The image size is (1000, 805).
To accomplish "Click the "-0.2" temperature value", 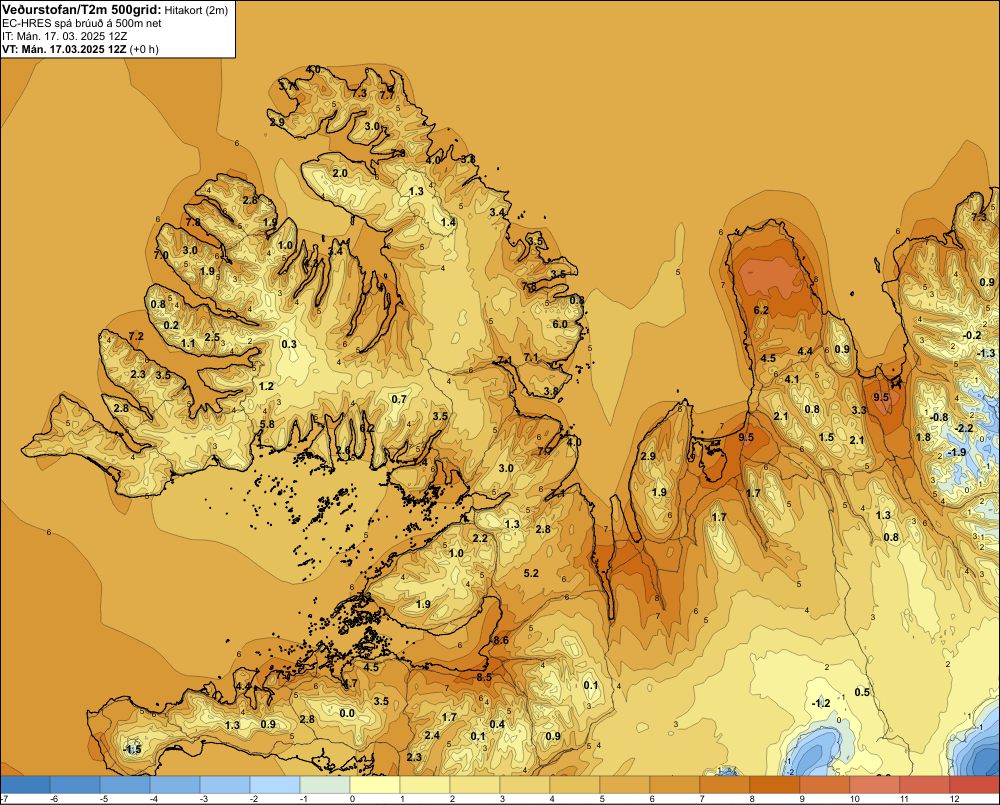I will coord(972,335).
